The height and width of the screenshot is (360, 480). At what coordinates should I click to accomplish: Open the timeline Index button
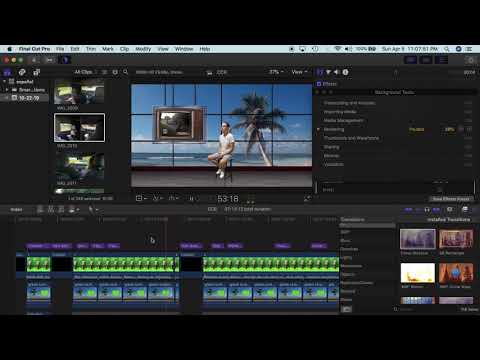pyautogui.click(x=16, y=210)
